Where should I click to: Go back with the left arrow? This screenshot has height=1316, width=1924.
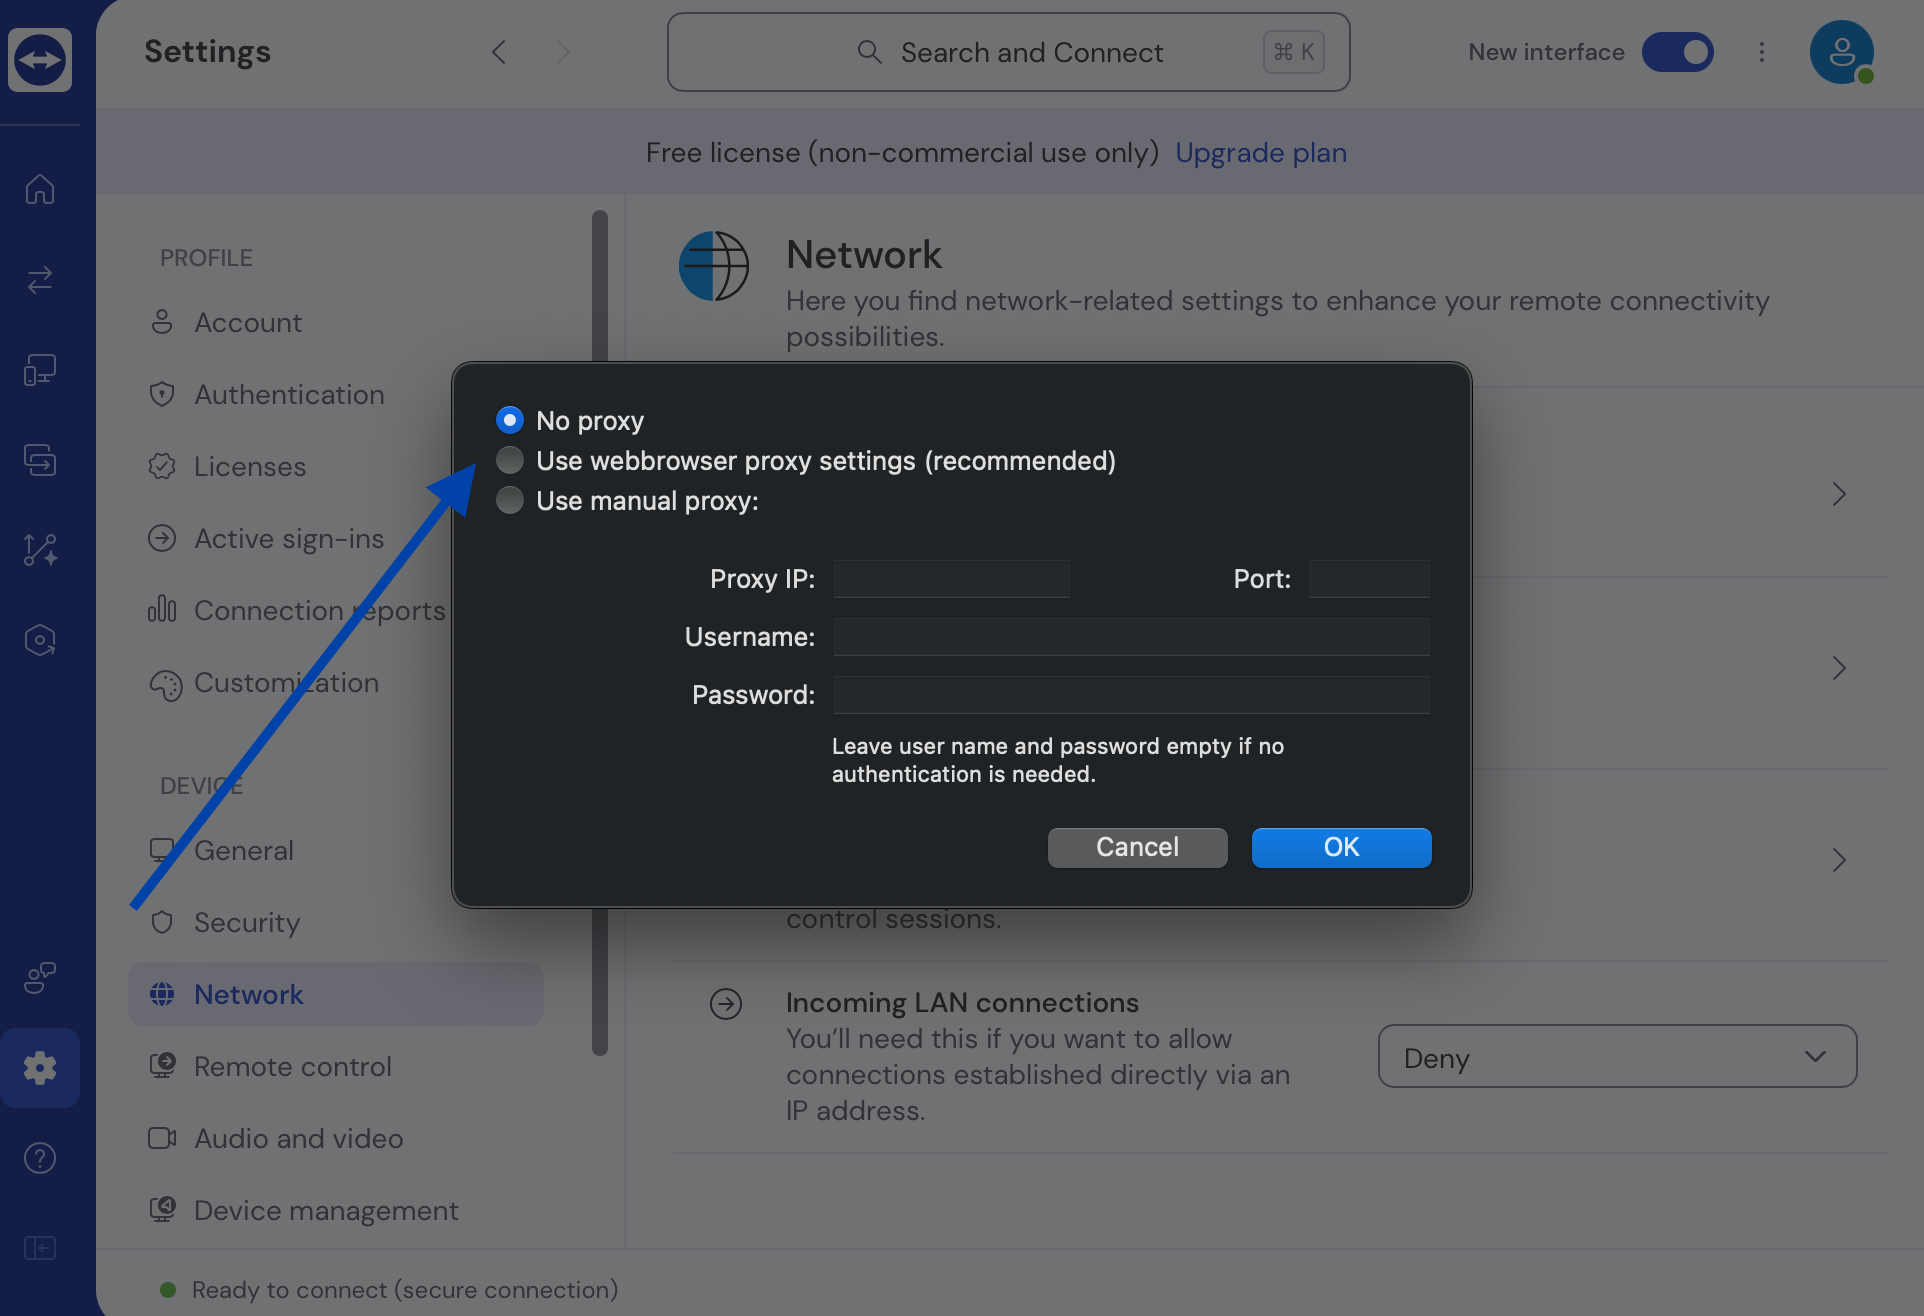(x=499, y=52)
